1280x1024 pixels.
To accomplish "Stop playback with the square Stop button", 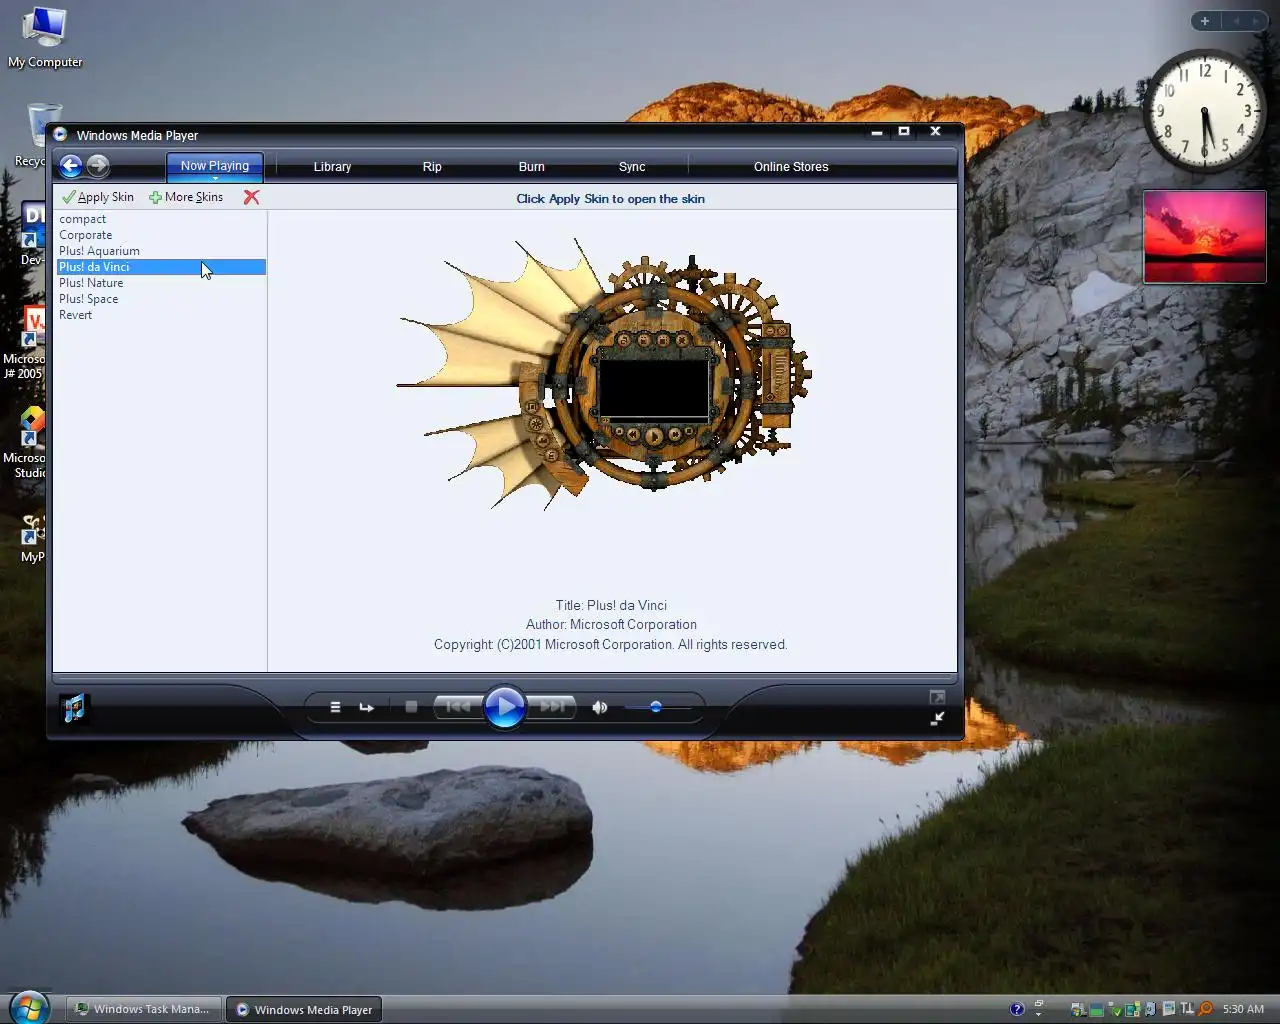I will click(x=411, y=707).
